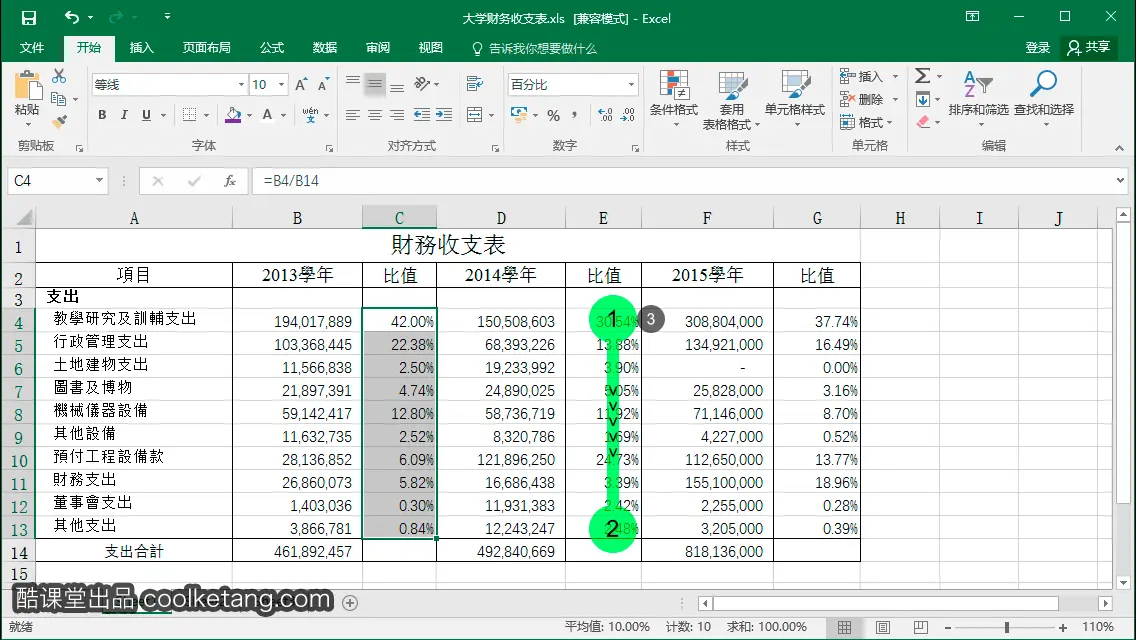
Task: Decrease font size with the small A icon
Action: pyautogui.click(x=323, y=85)
